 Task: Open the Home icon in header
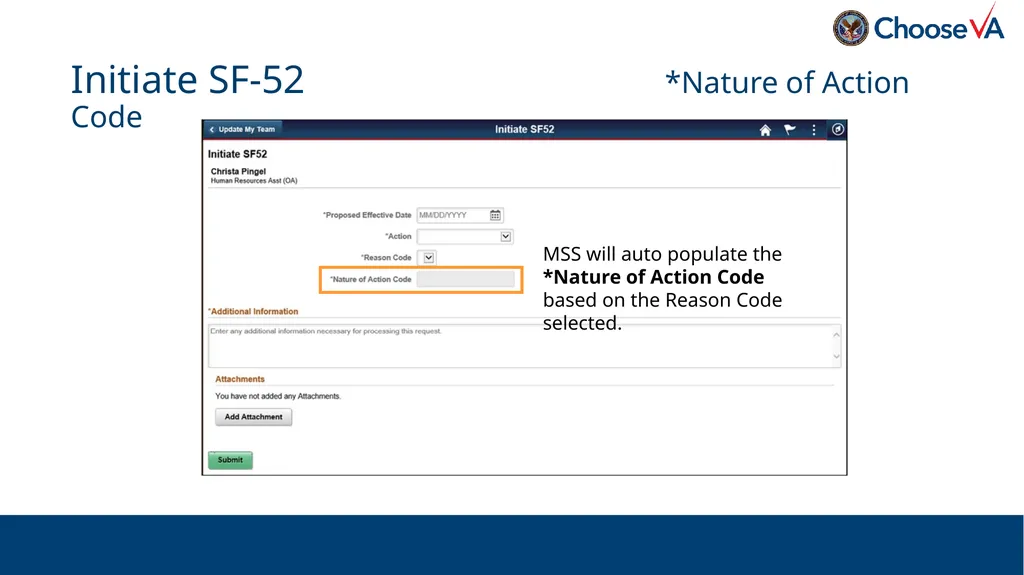click(765, 130)
